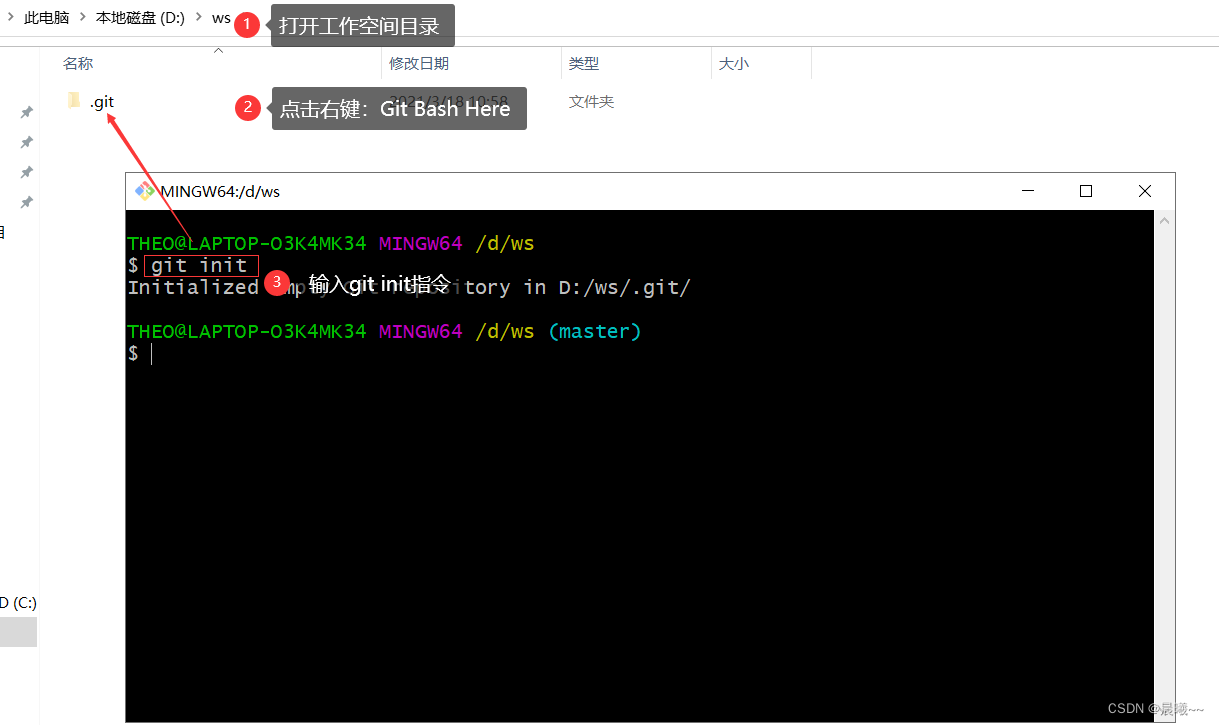
Task: Click the terminal's blinking cursor prompt line
Action: 139,353
